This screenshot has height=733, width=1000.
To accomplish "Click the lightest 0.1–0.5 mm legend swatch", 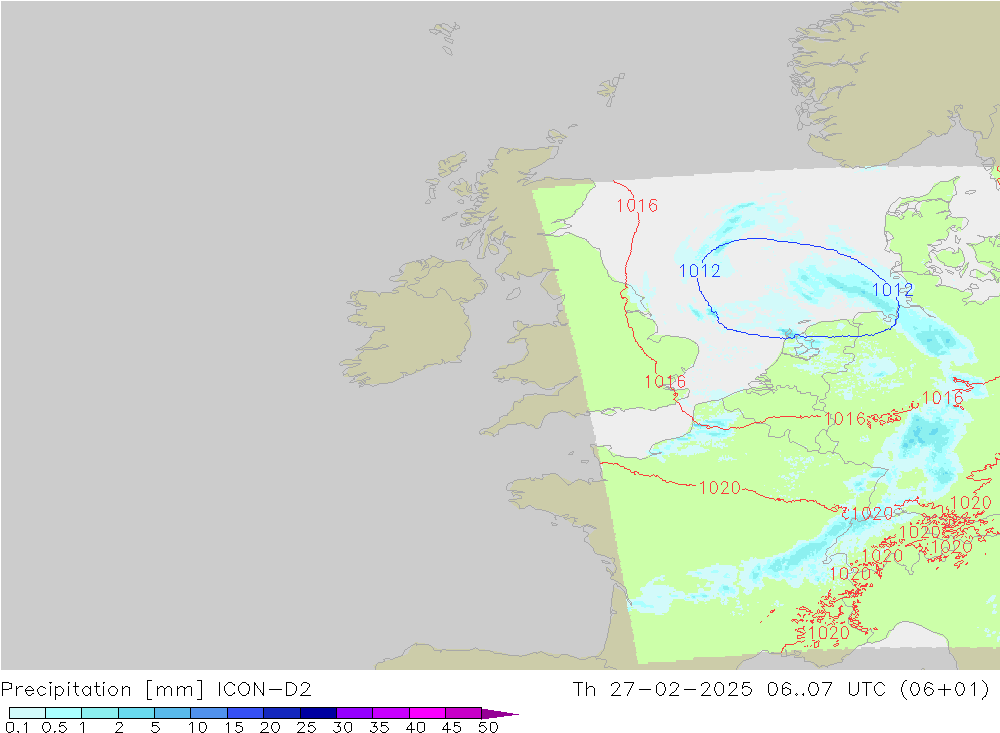I will pos(27,713).
